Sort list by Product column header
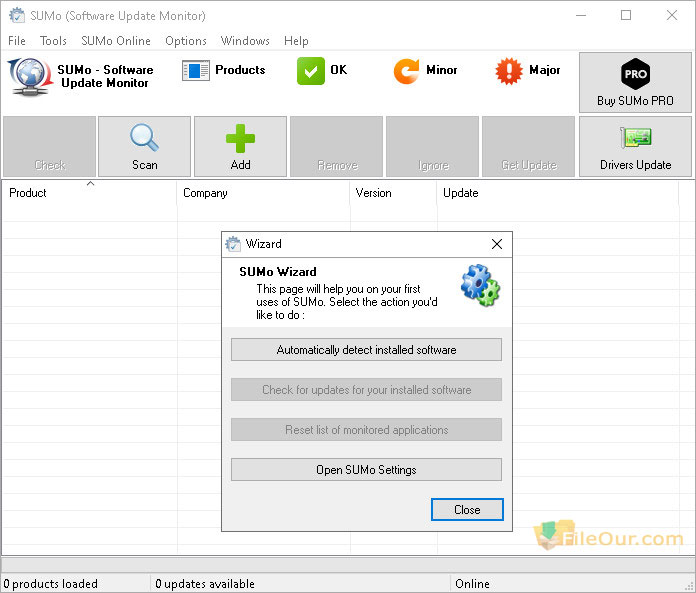 88,193
